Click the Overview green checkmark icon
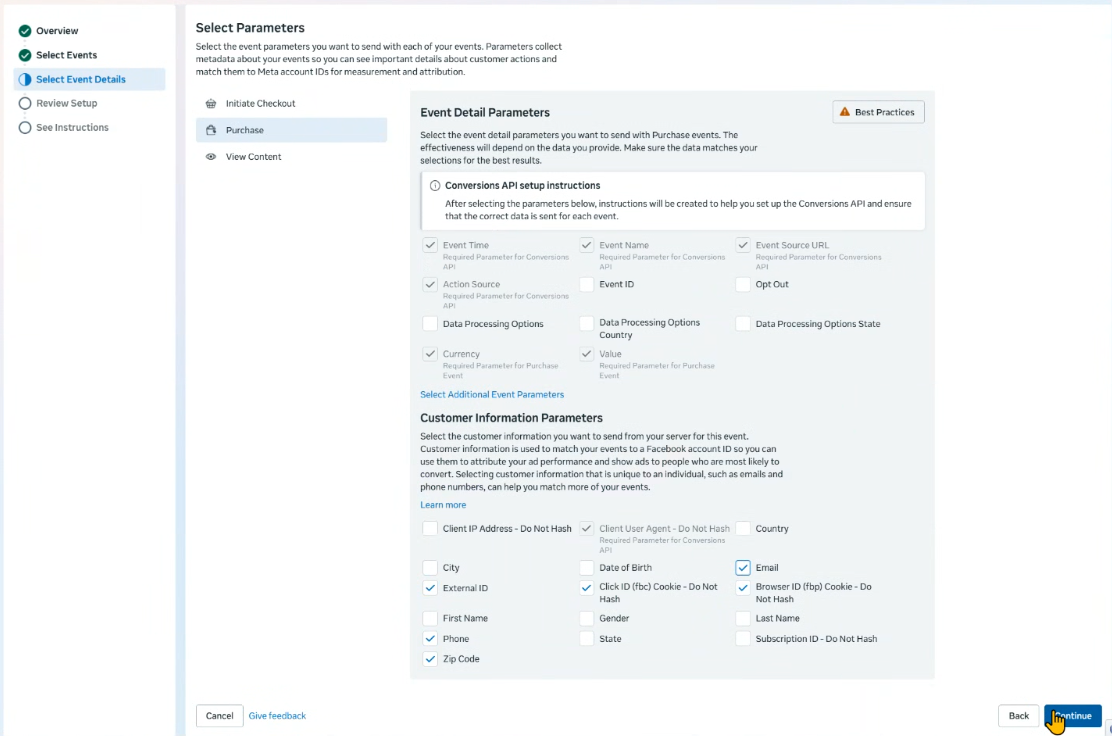Viewport: 1112px width, 736px height. click(25, 30)
